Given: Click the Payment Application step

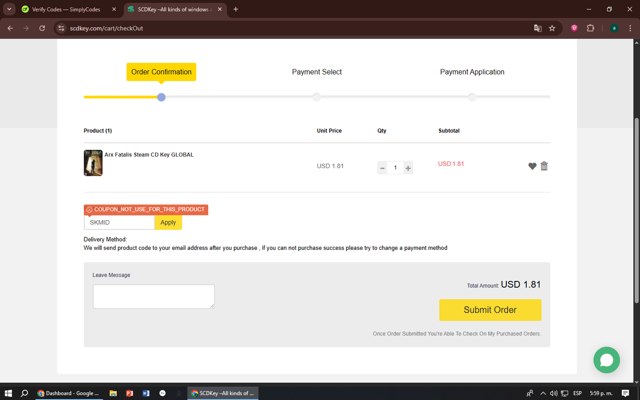Looking at the screenshot, I should point(472,72).
